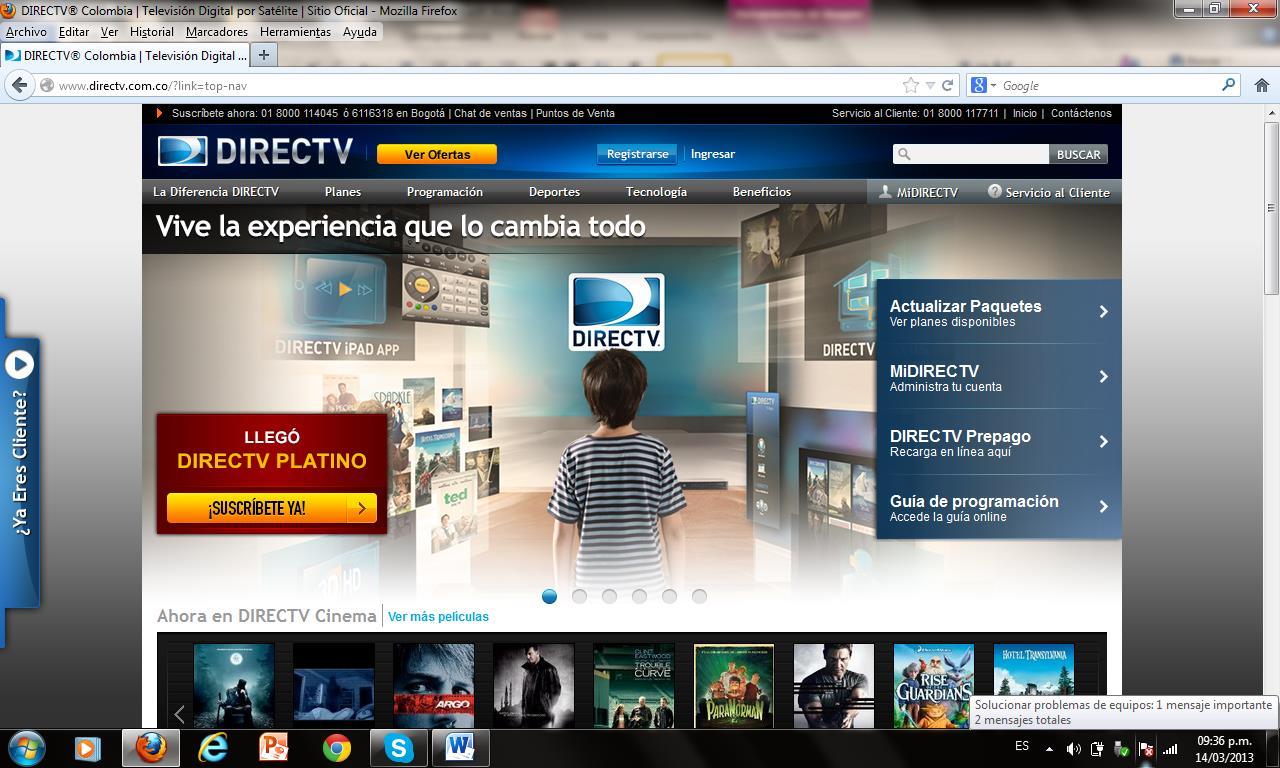The height and width of the screenshot is (768, 1280).
Task: Select the fifth carousel slide dot
Action: point(669,596)
